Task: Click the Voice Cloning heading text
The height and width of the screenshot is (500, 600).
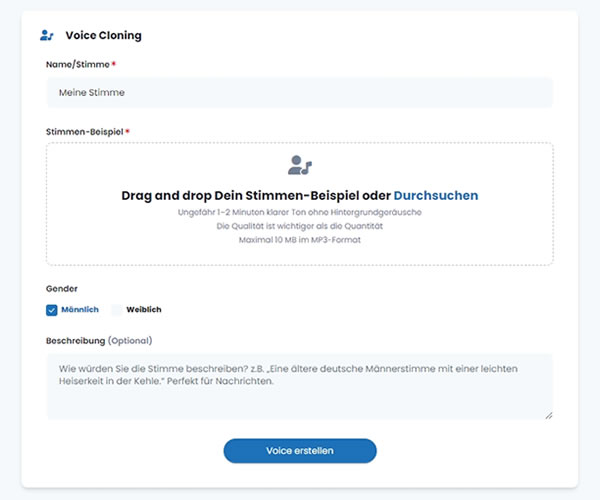Action: (103, 35)
